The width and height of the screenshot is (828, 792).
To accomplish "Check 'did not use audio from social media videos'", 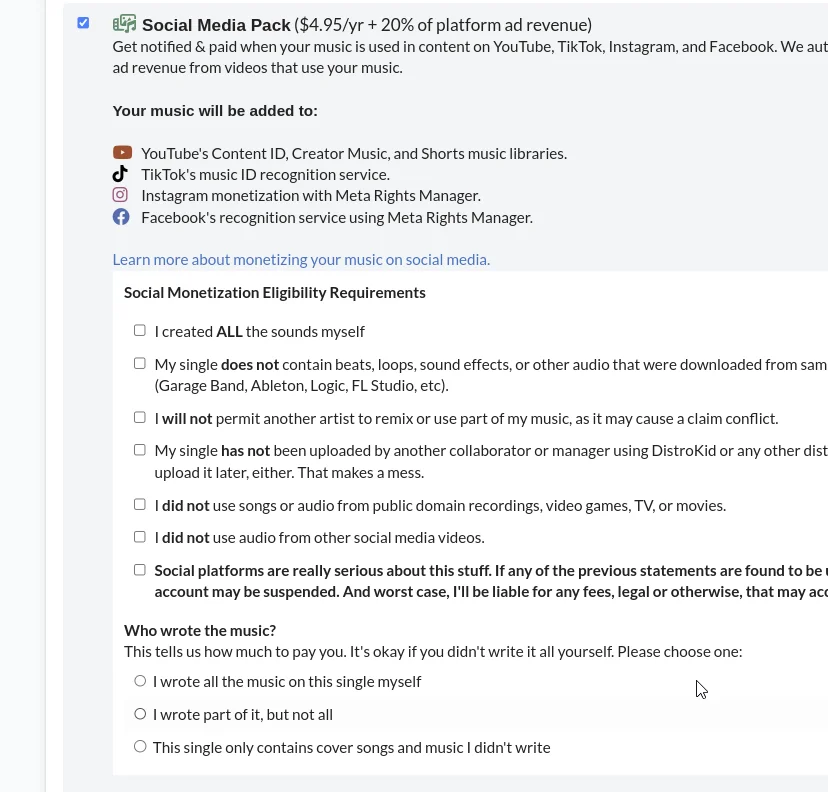I will [x=139, y=537].
